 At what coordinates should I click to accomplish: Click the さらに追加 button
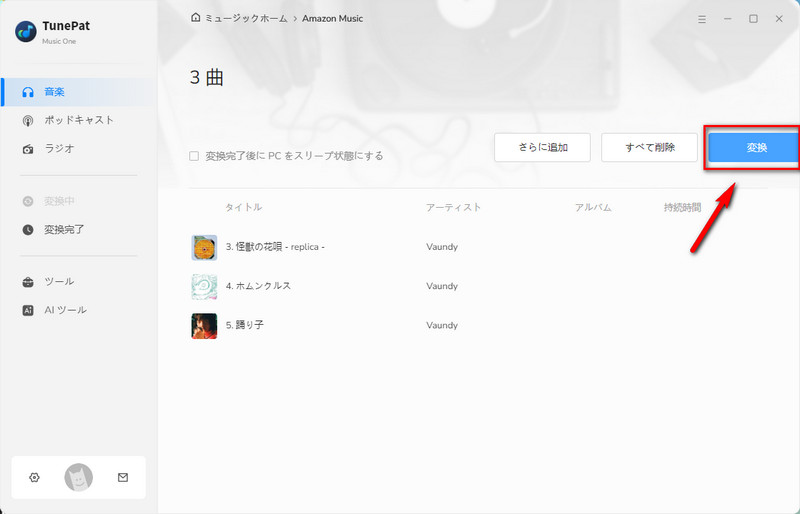coord(542,148)
